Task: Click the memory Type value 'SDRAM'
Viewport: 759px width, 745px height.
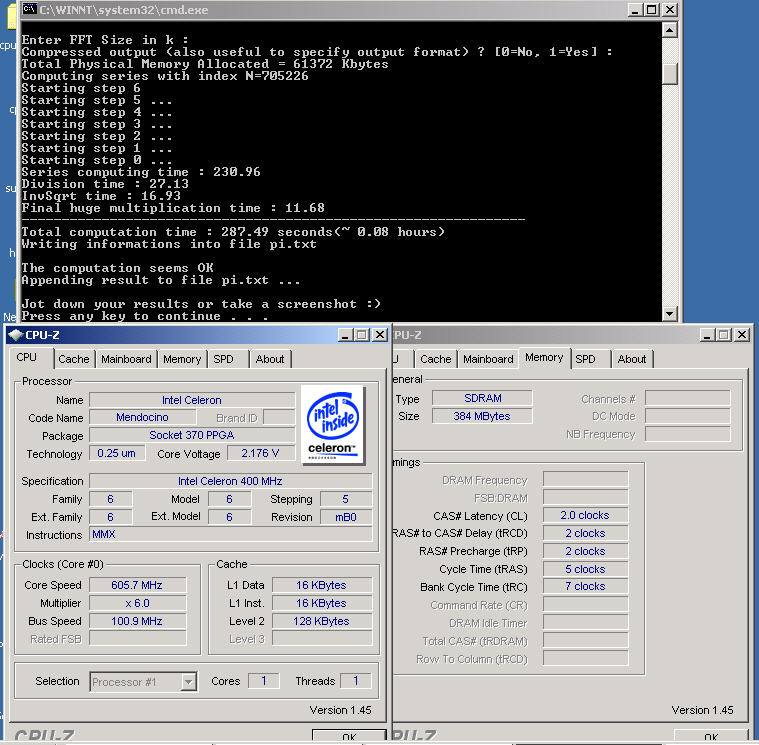Action: pyautogui.click(x=482, y=398)
